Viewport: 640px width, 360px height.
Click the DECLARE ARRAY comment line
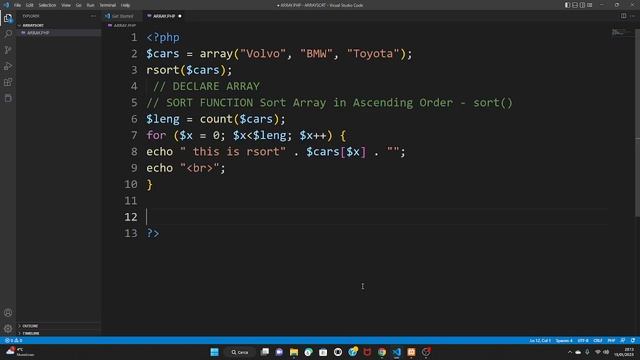207,86
